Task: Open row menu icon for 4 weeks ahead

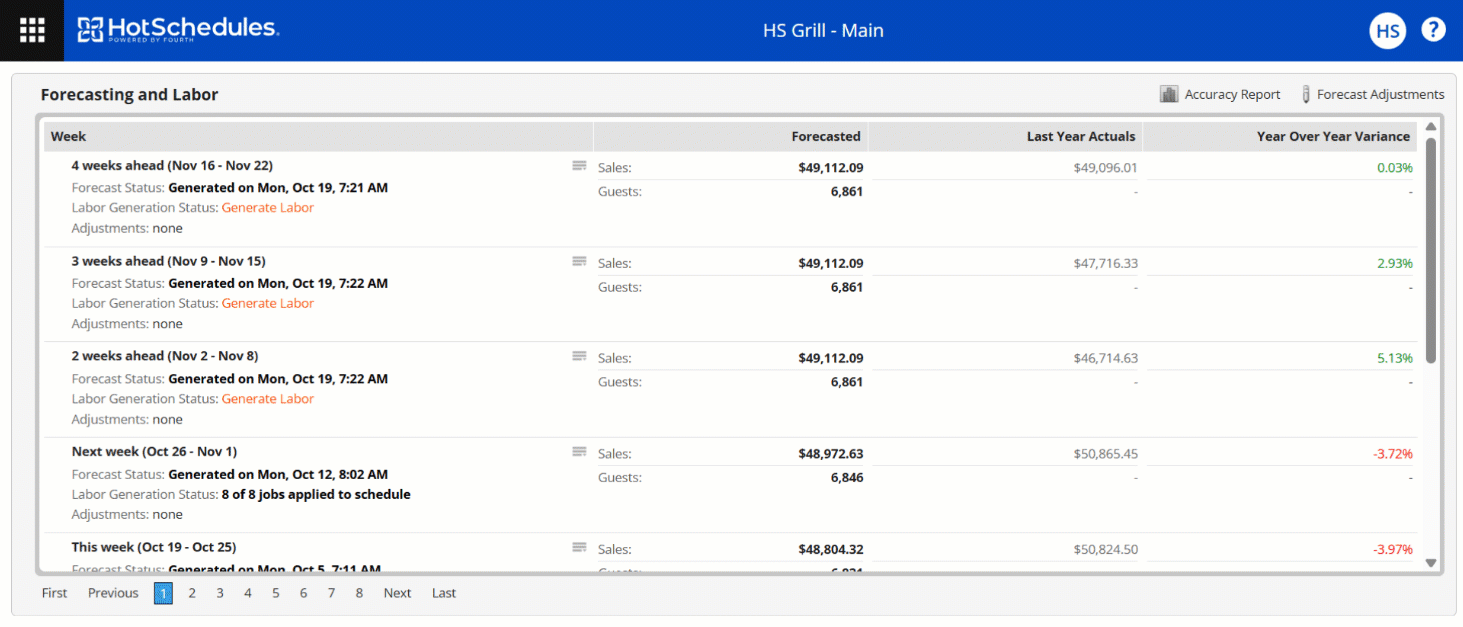Action: coord(579,166)
